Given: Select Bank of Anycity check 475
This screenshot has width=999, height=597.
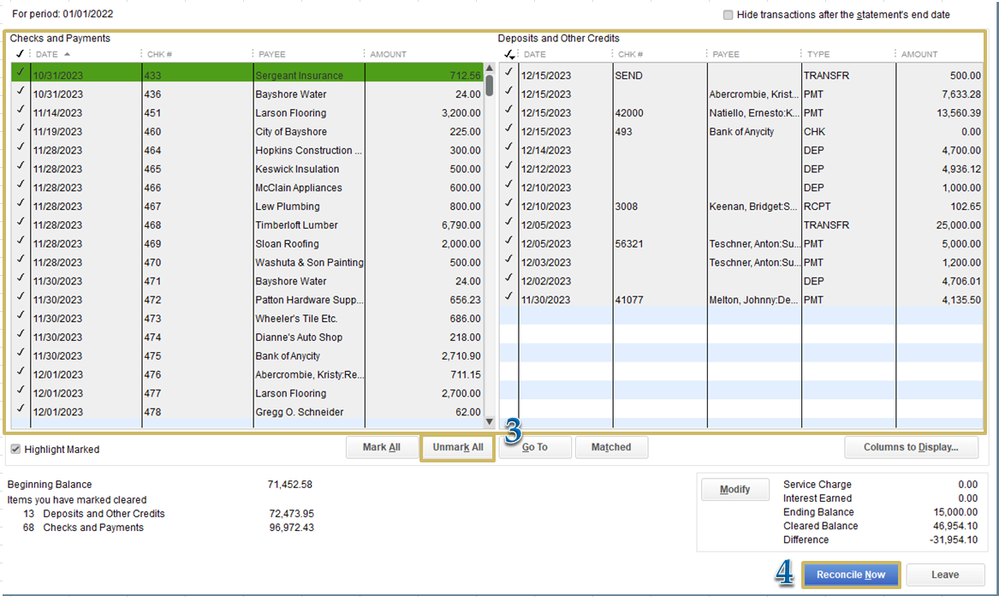Looking at the screenshot, I should (x=247, y=356).
